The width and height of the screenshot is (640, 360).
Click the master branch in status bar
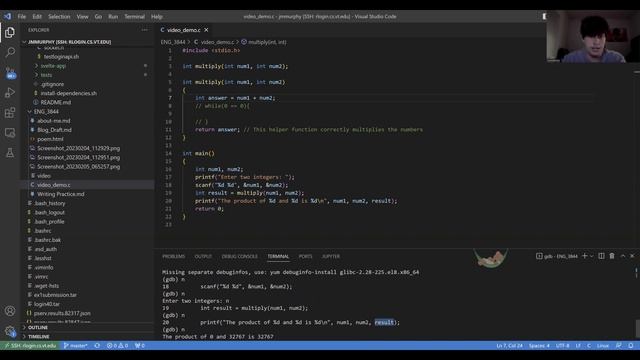76,346
